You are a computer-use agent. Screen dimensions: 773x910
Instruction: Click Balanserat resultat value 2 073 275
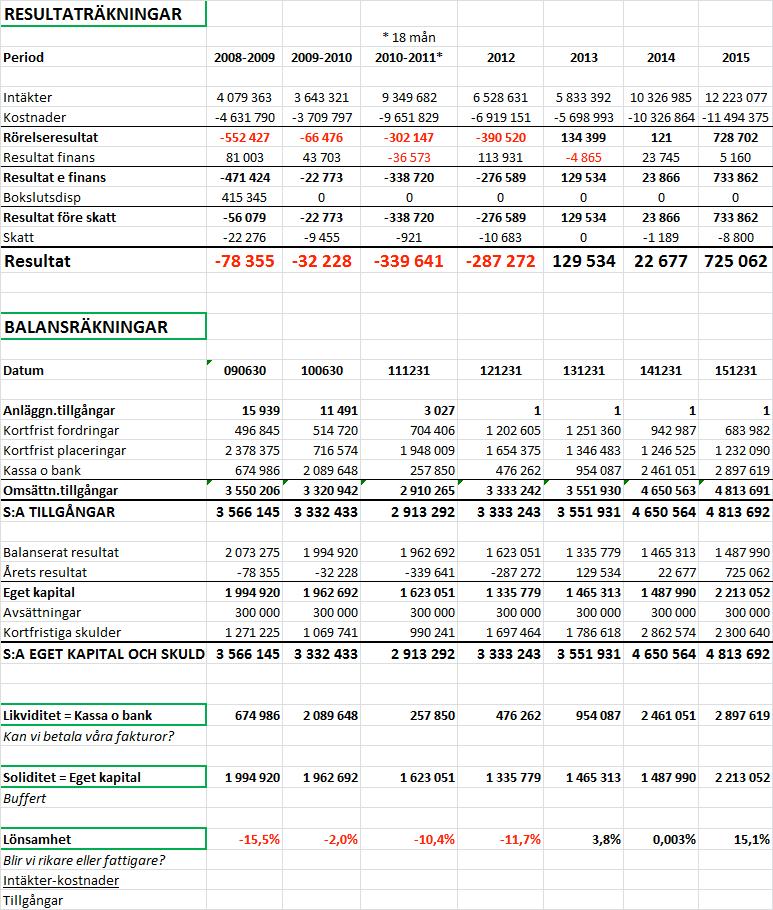252,552
